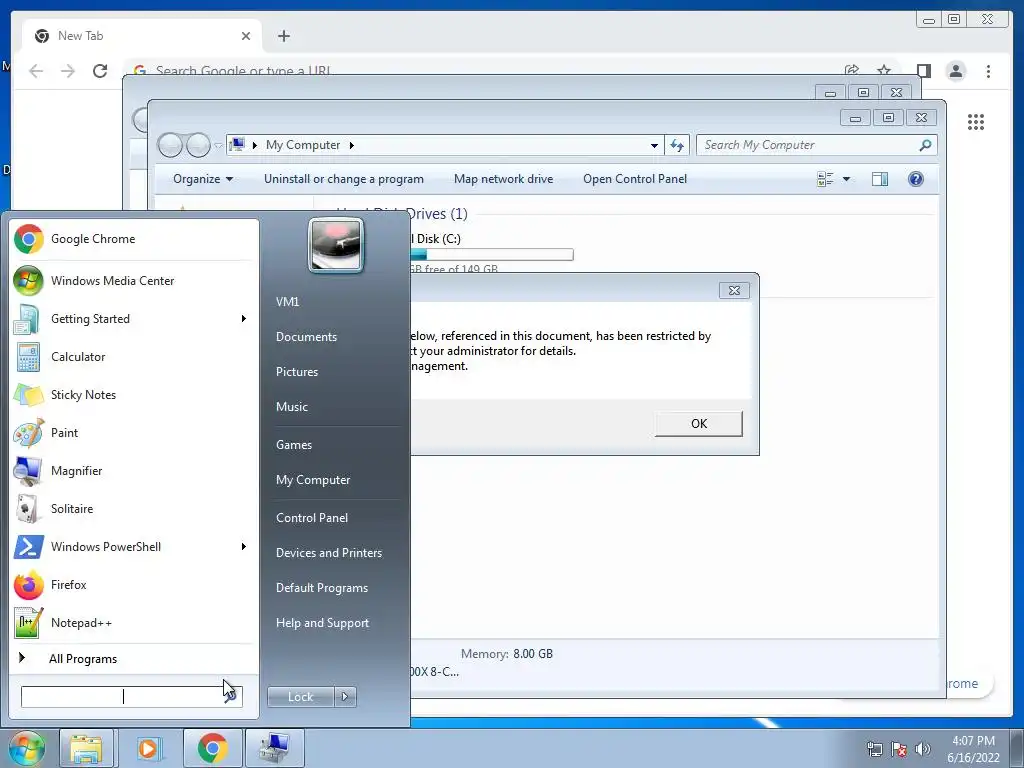1024x768 pixels.
Task: Bookmark this page with star icon
Action: 884,70
